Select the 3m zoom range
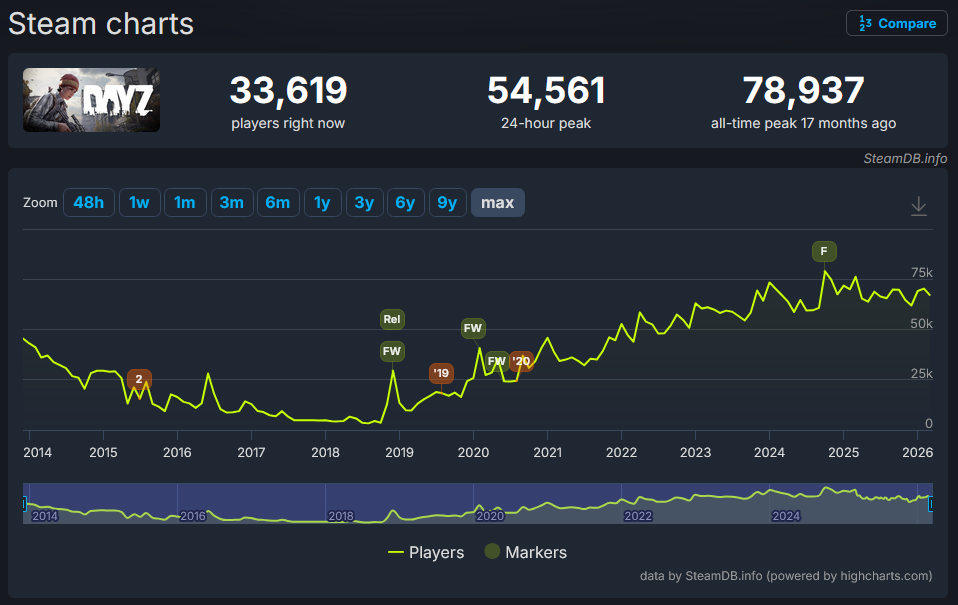Viewport: 958px width, 605px height. pyautogui.click(x=232, y=202)
